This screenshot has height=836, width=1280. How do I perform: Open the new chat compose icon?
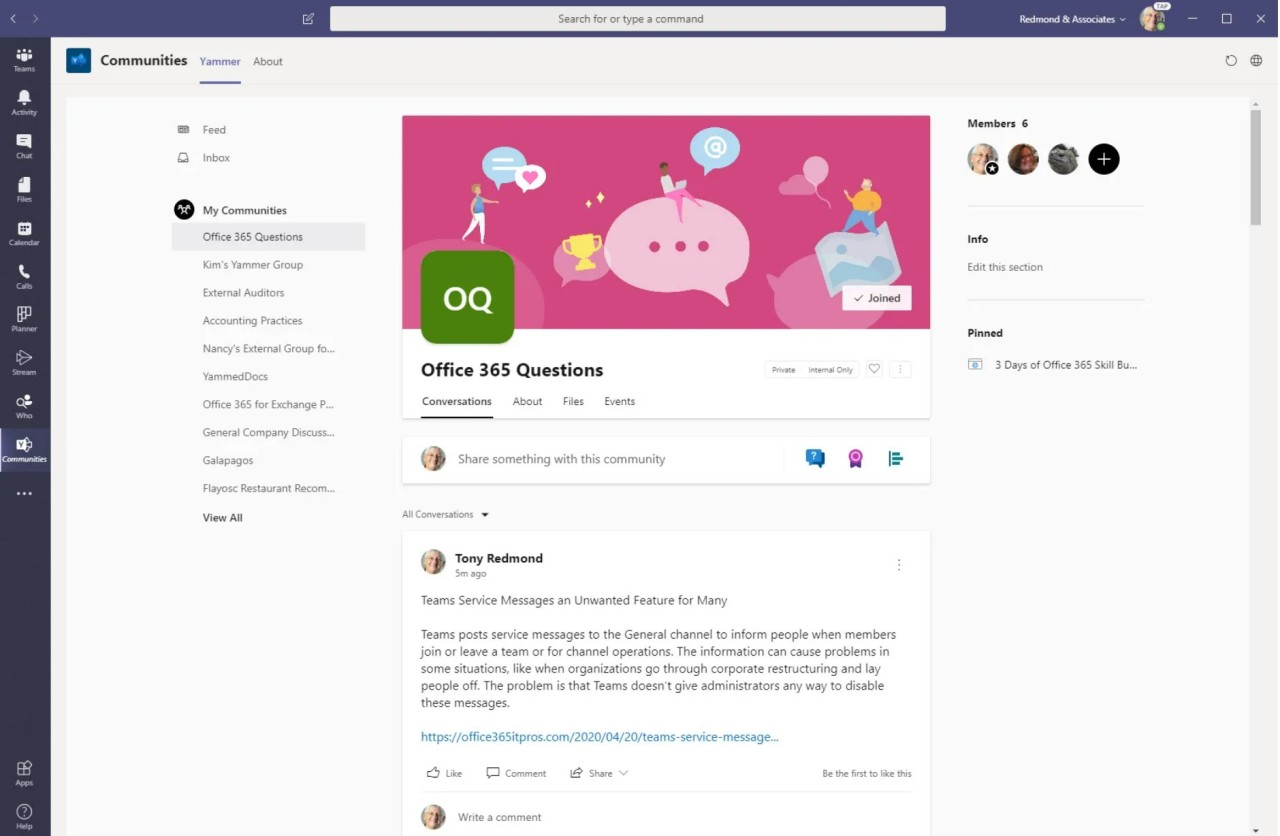click(308, 18)
